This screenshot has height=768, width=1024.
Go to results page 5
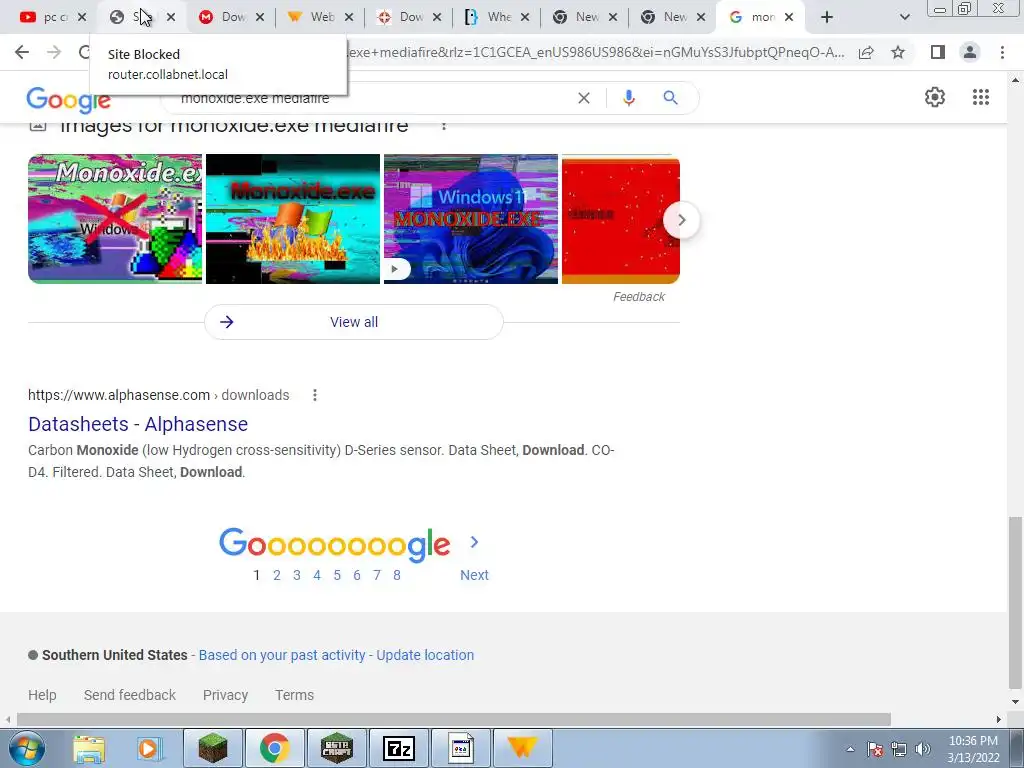coord(337,575)
